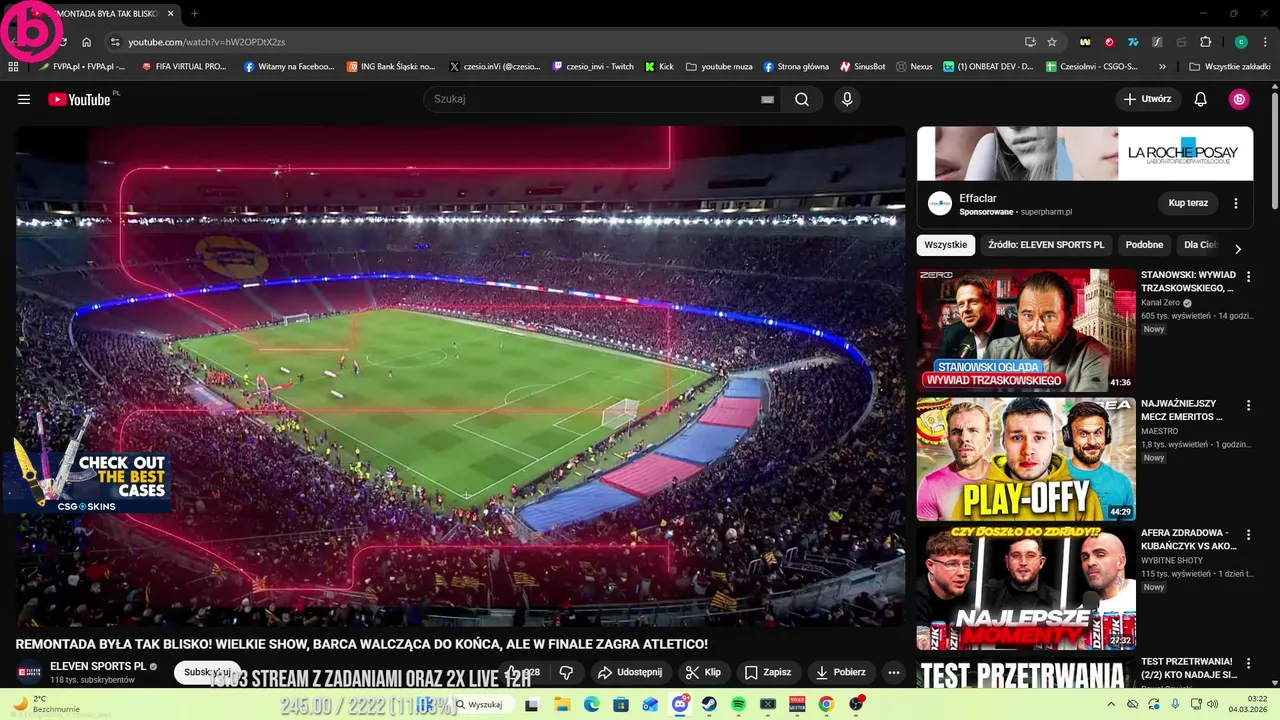The width and height of the screenshot is (1280, 720).
Task: Open the on-screen keyboard icon in search box
Action: 767,99
